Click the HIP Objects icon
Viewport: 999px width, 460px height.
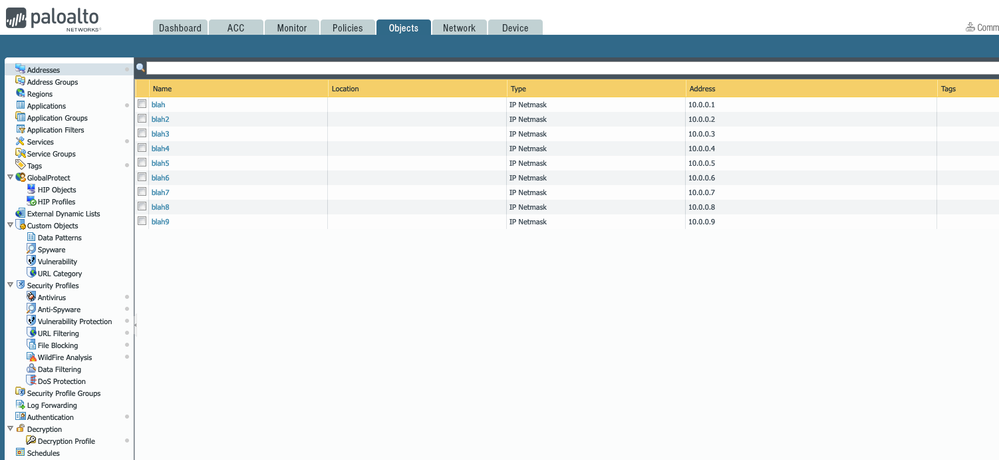31,189
